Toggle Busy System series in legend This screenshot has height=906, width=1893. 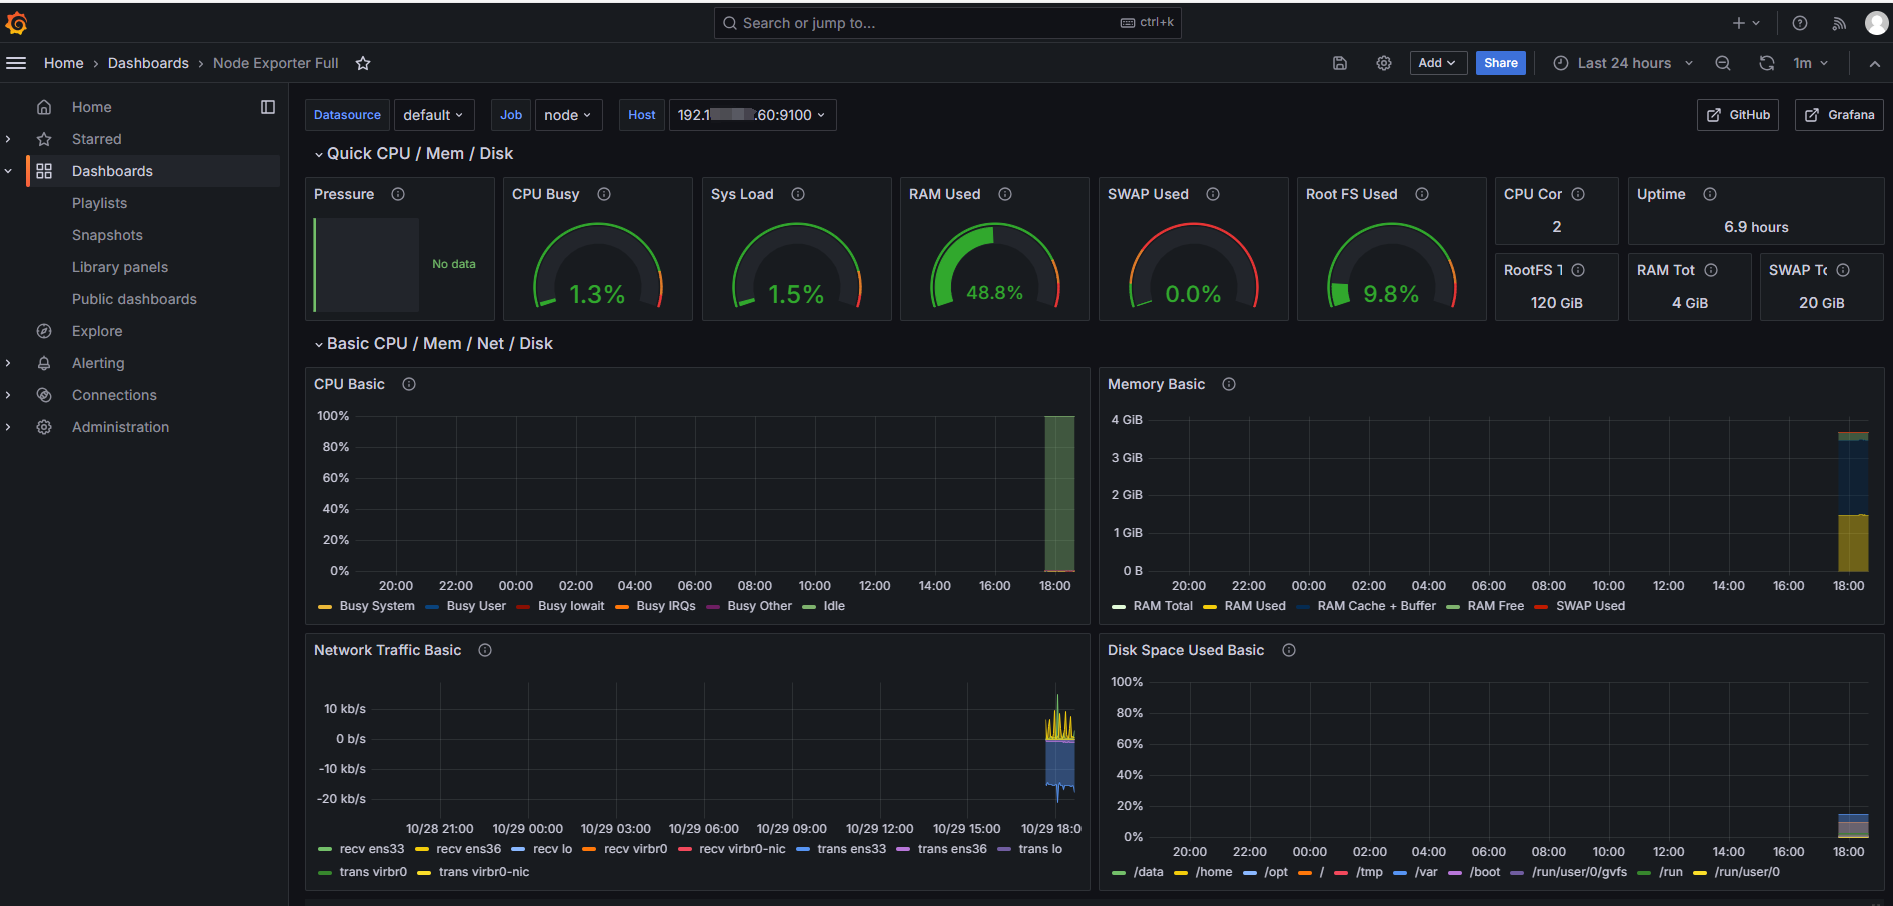click(376, 606)
